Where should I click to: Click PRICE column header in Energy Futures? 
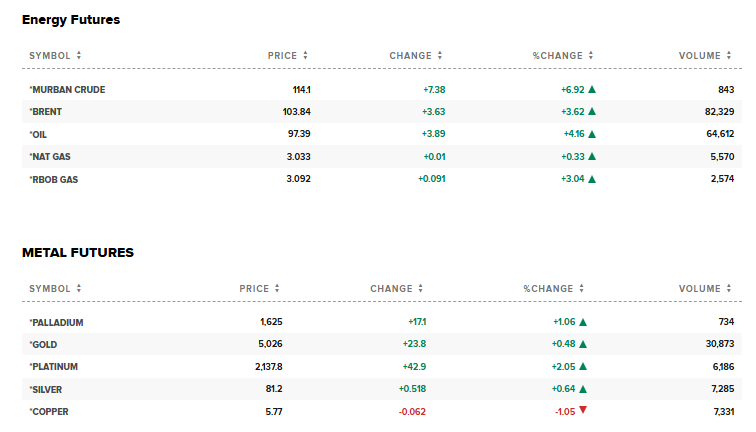(x=283, y=55)
